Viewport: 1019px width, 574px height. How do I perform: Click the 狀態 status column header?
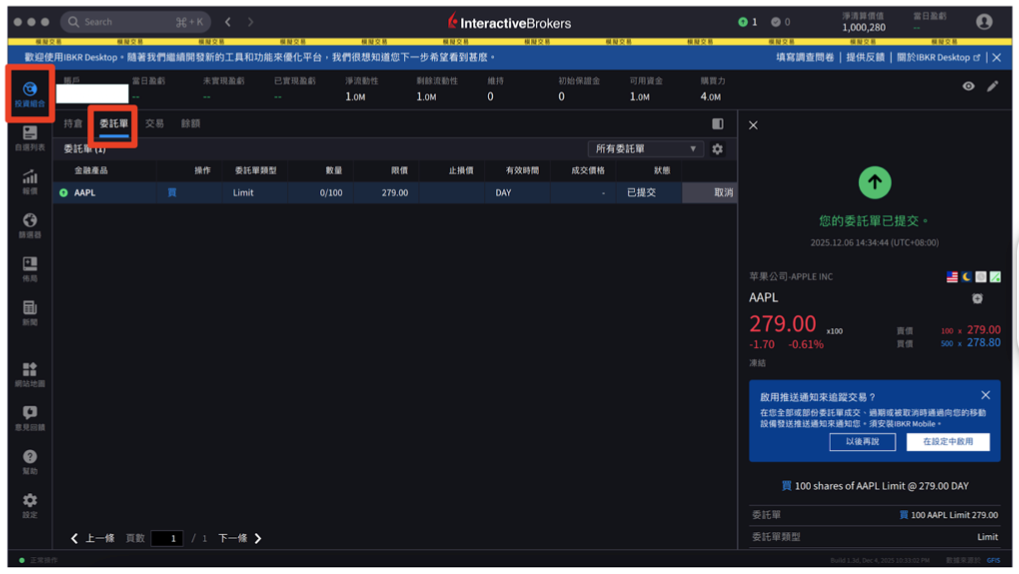coord(662,170)
